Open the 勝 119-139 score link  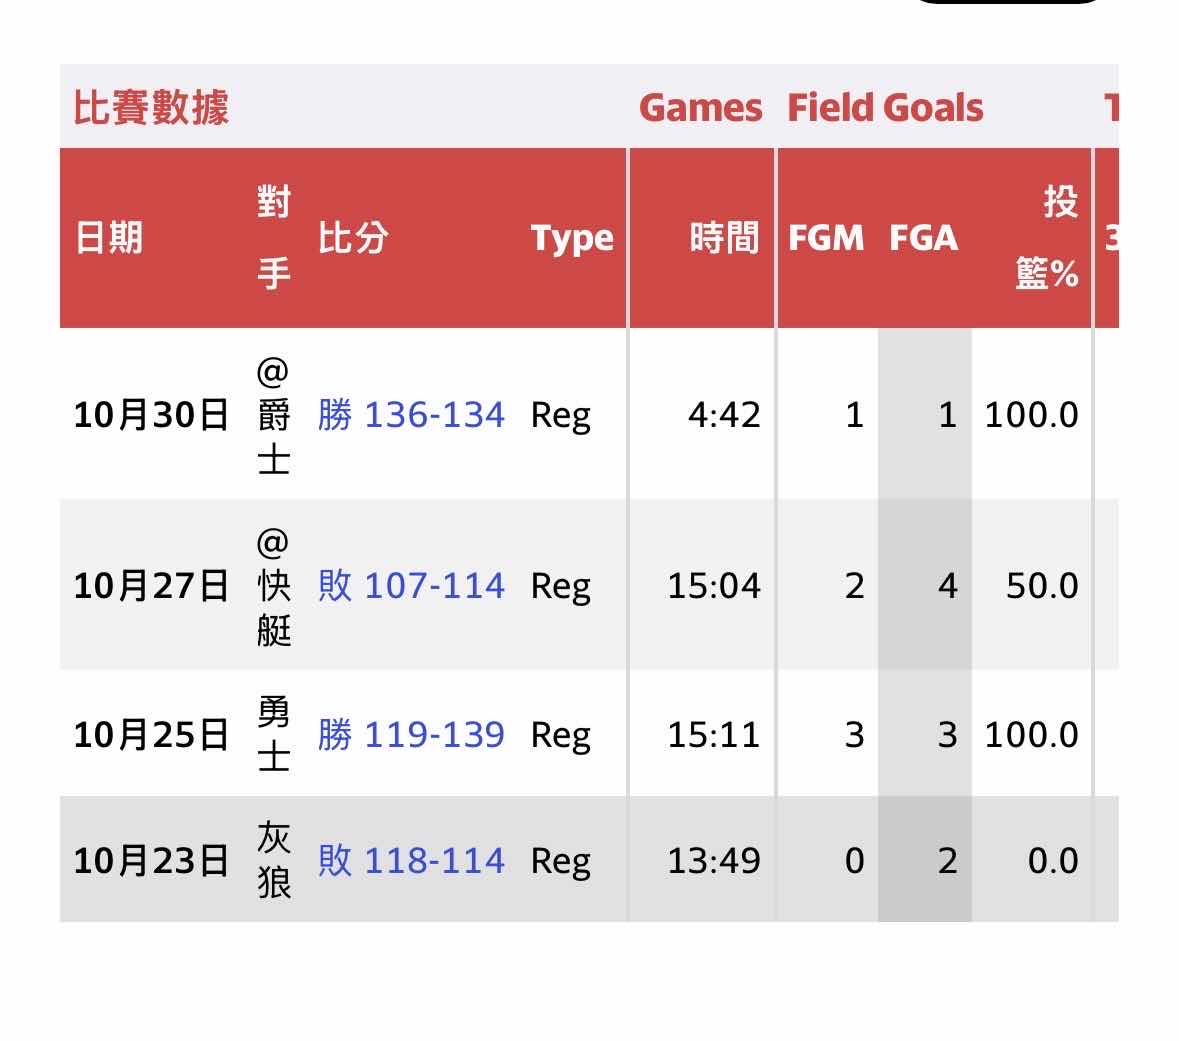click(411, 735)
